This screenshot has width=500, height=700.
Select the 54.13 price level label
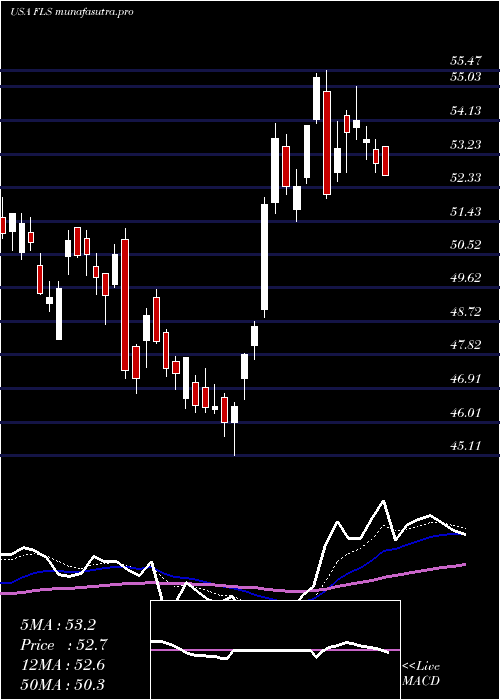[465, 110]
